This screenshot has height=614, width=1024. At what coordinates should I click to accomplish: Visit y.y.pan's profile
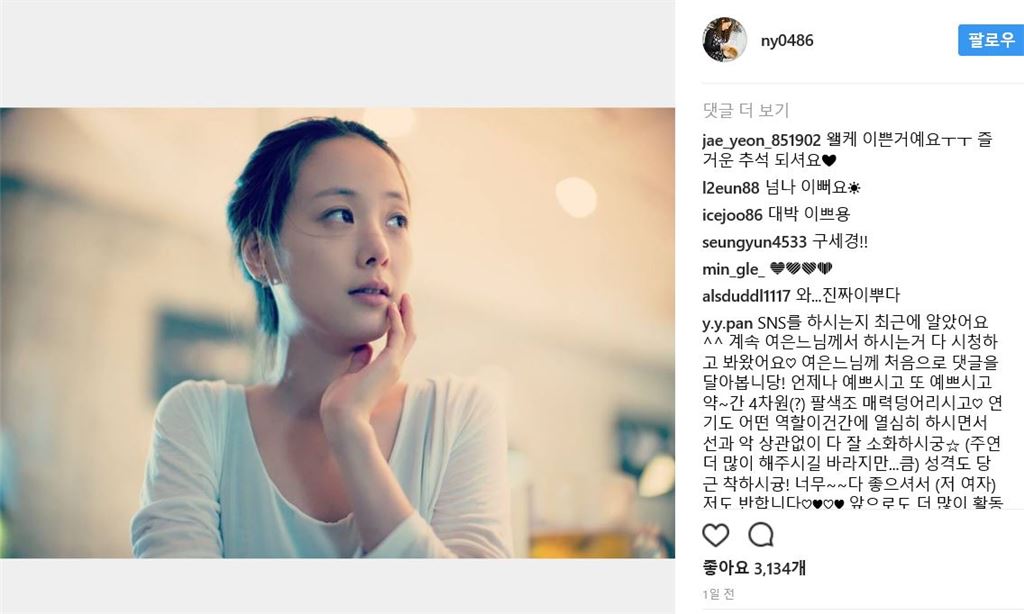coord(728,323)
